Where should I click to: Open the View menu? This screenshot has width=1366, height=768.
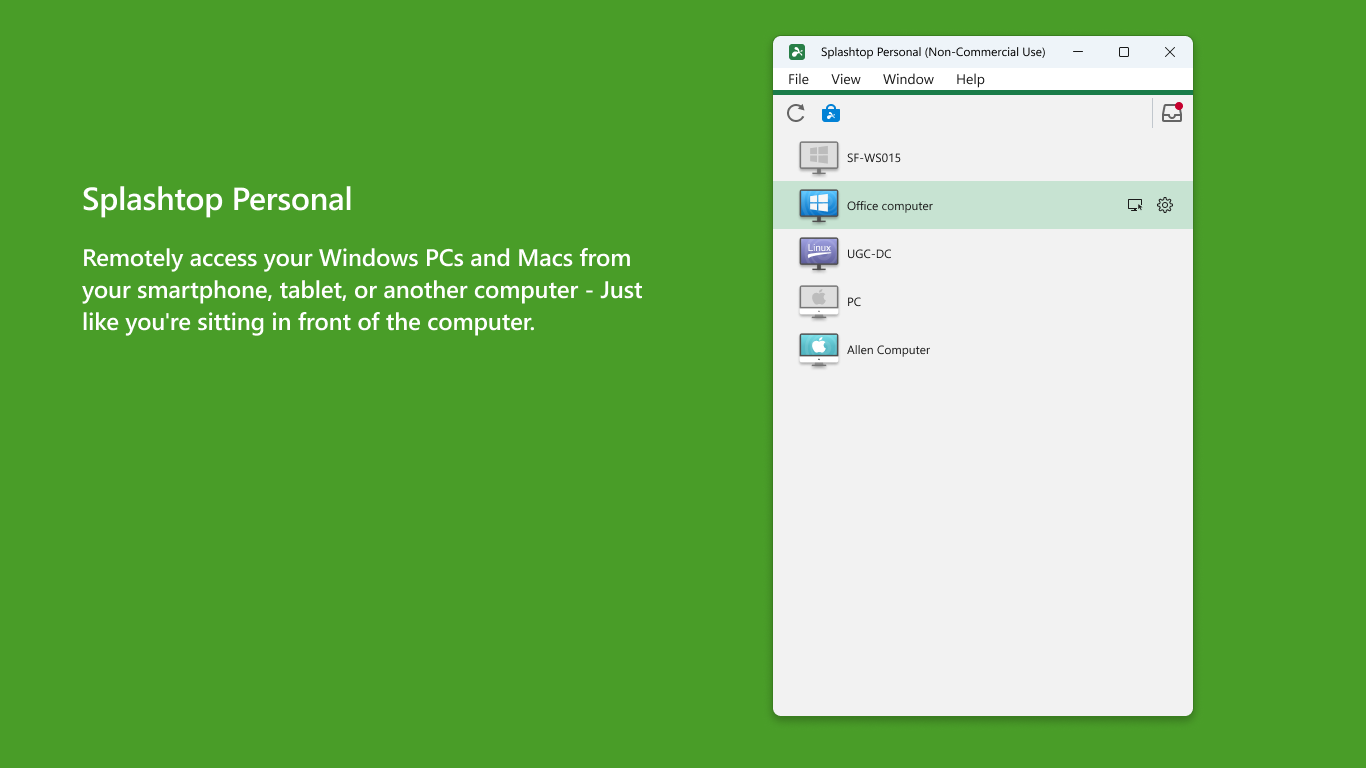845,79
